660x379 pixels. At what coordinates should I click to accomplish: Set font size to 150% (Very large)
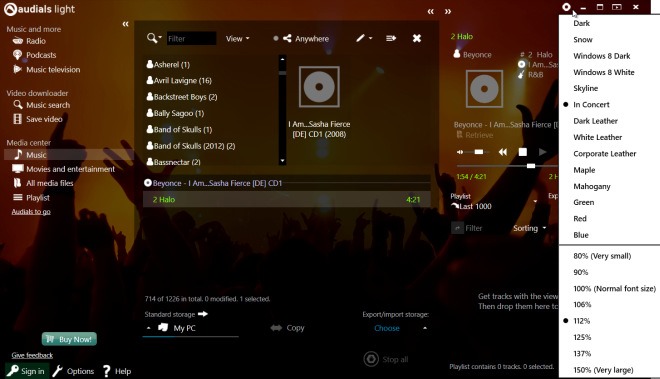tap(603, 370)
